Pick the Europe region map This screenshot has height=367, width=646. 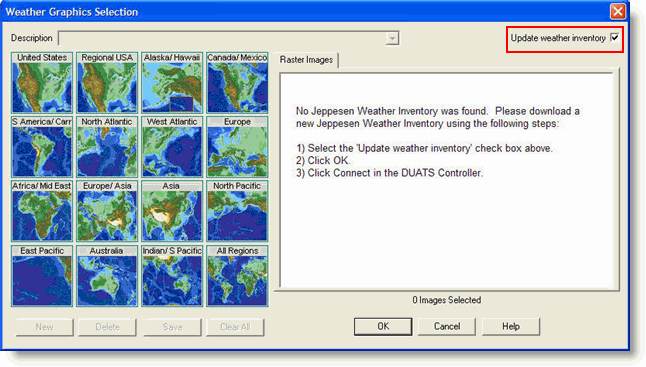(237, 147)
